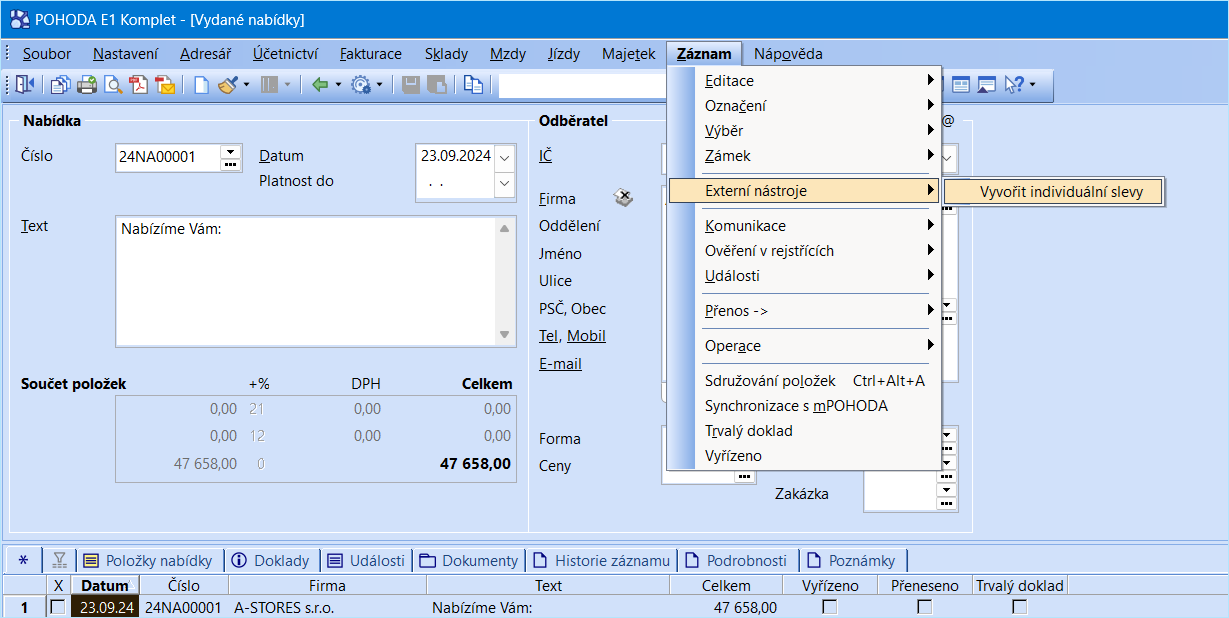1229x618 pixels.
Task: Click the grey columns toolbar icon
Action: [269, 86]
